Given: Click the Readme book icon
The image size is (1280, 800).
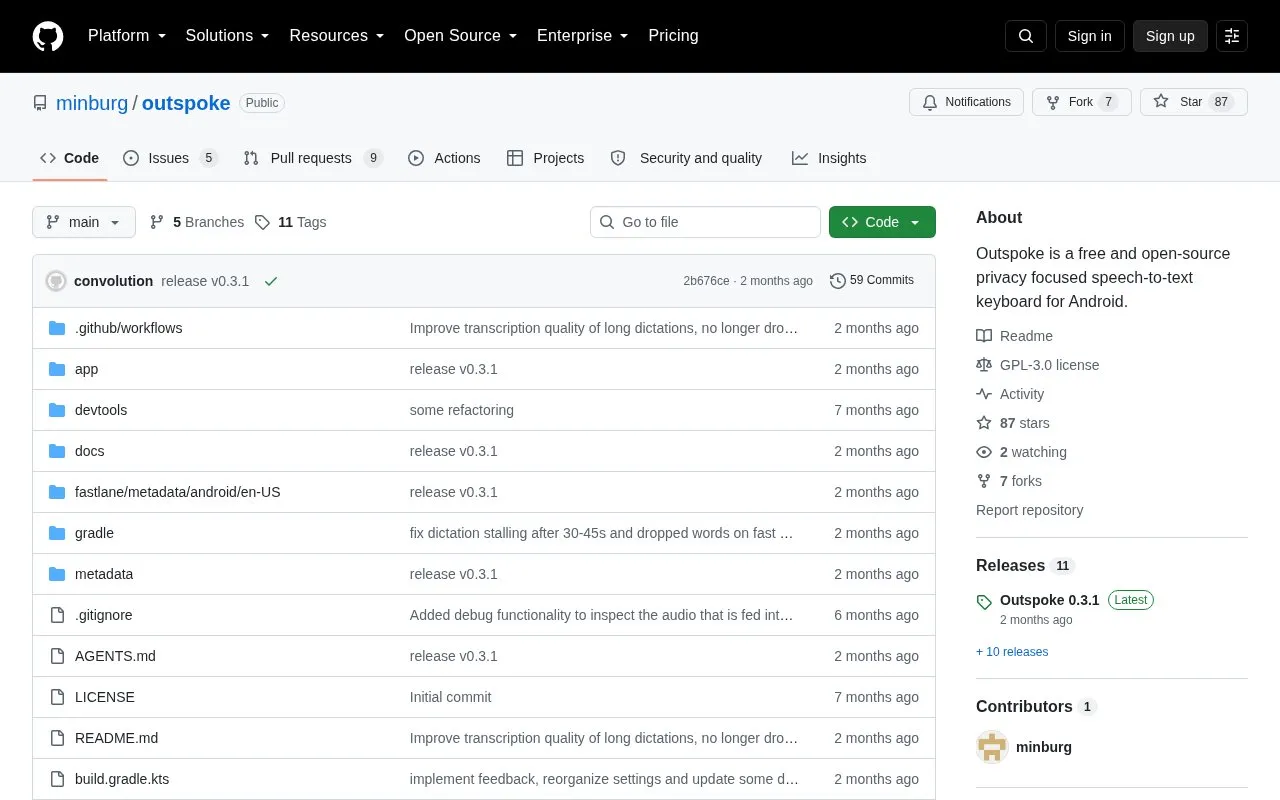Looking at the screenshot, I should [x=984, y=336].
